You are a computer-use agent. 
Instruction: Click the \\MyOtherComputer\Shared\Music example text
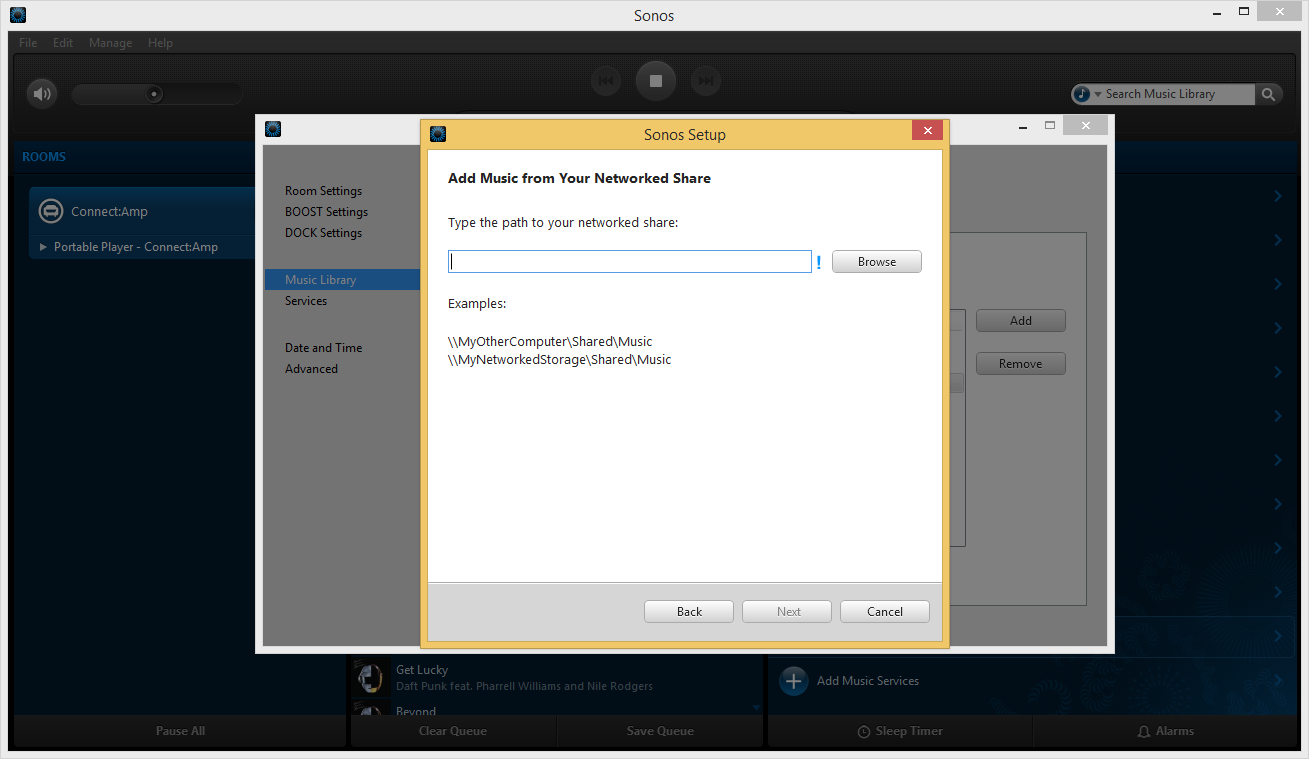point(550,342)
